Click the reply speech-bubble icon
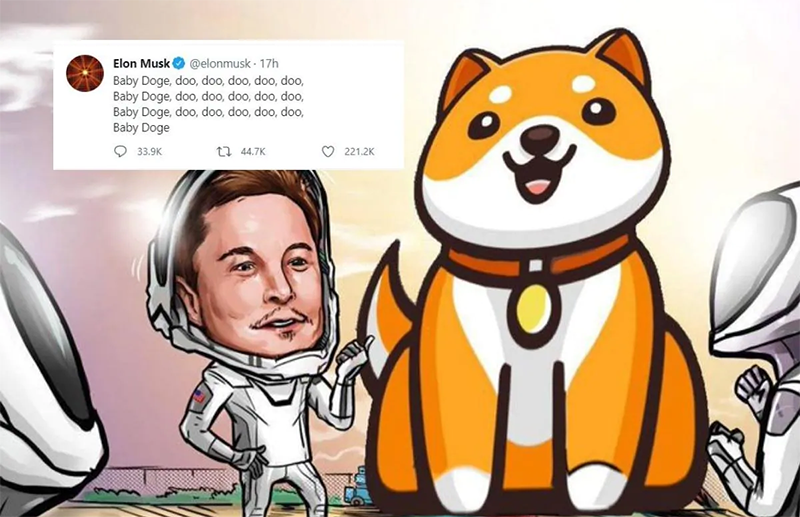Screen dimensions: 800x517 (x=120, y=152)
